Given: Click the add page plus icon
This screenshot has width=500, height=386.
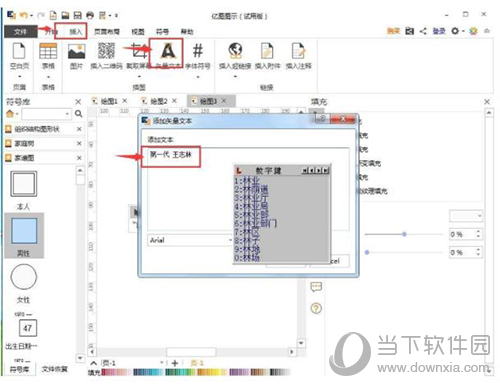Looking at the screenshot, I should pyautogui.click(x=175, y=363).
